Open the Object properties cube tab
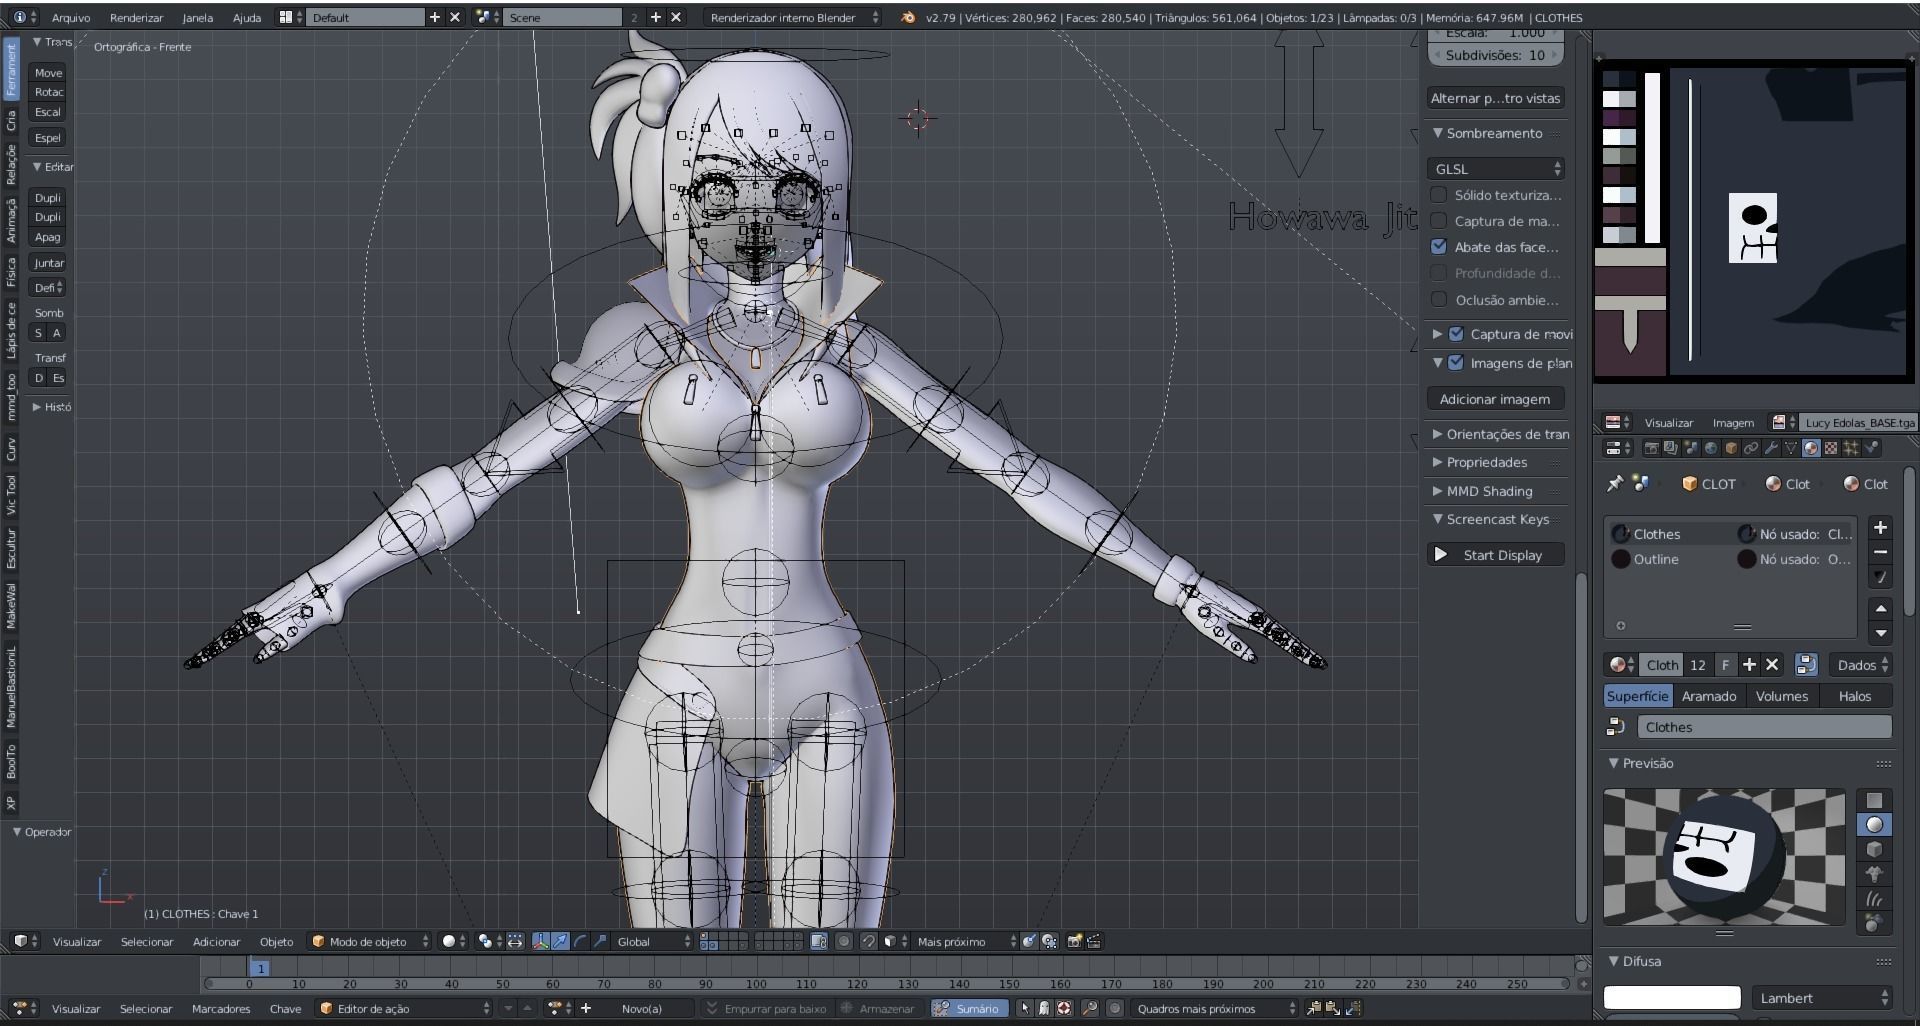The image size is (1920, 1026). point(1731,448)
